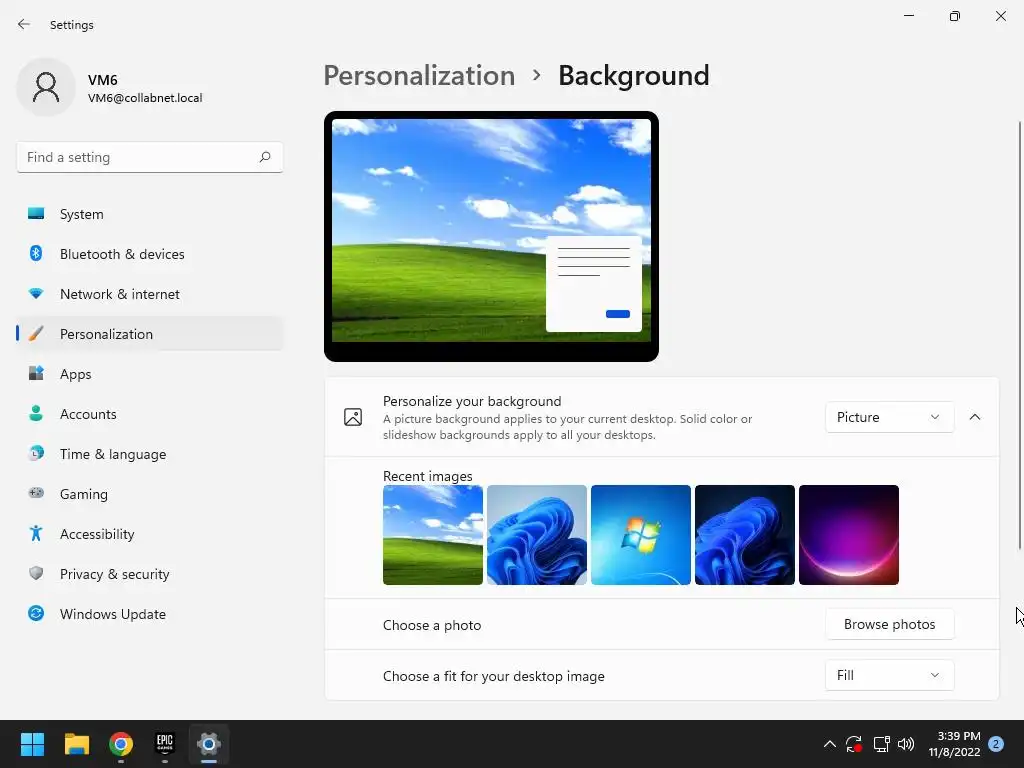The width and height of the screenshot is (1024, 768).
Task: Click the vertical scrollbar on the right
Action: pyautogui.click(x=1019, y=334)
